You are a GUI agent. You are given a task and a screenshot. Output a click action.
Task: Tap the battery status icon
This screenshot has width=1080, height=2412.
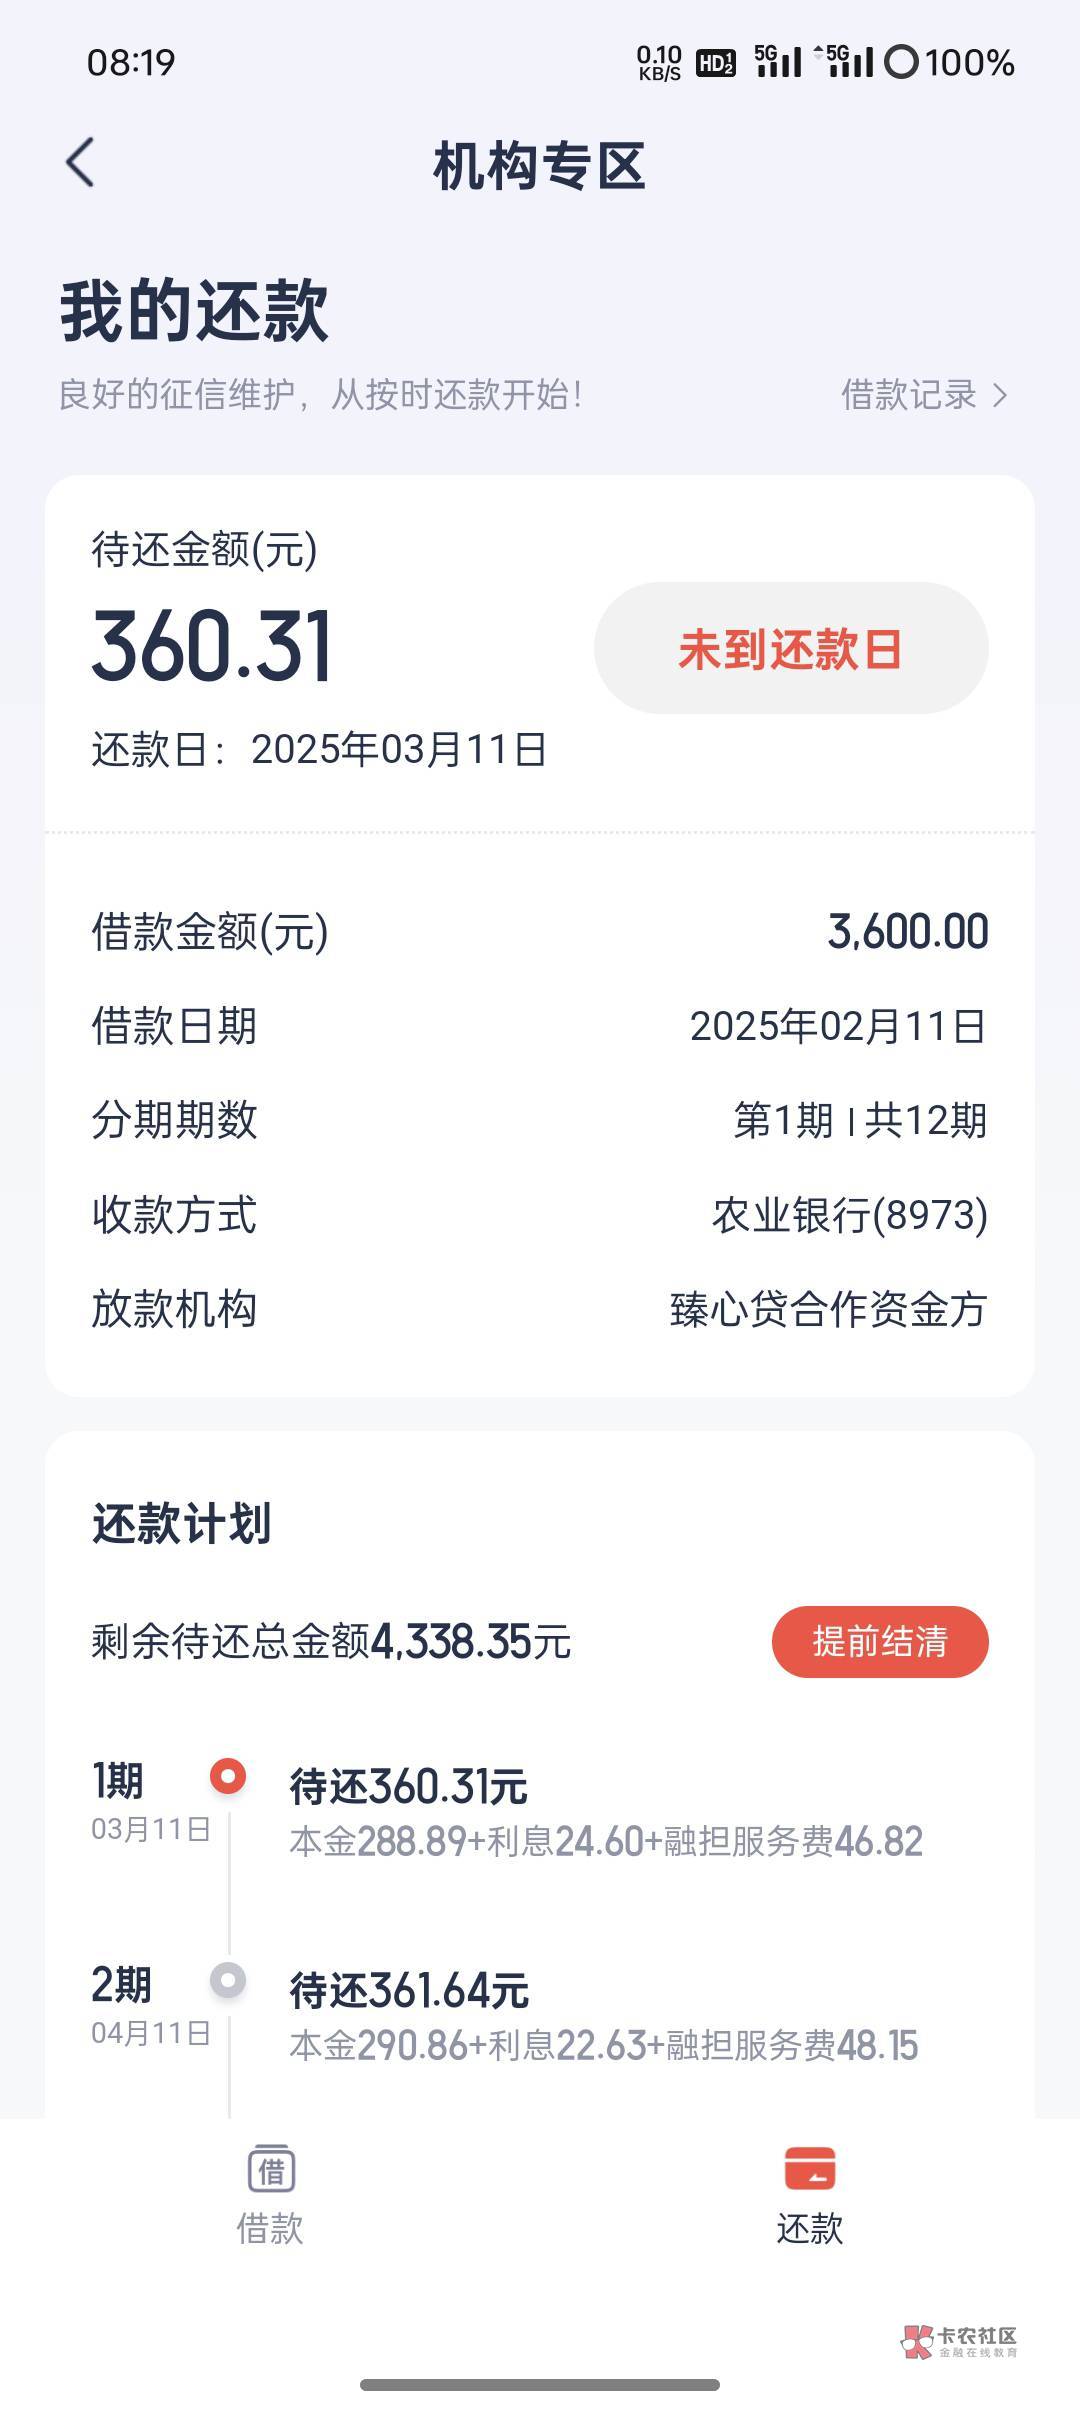coord(901,63)
